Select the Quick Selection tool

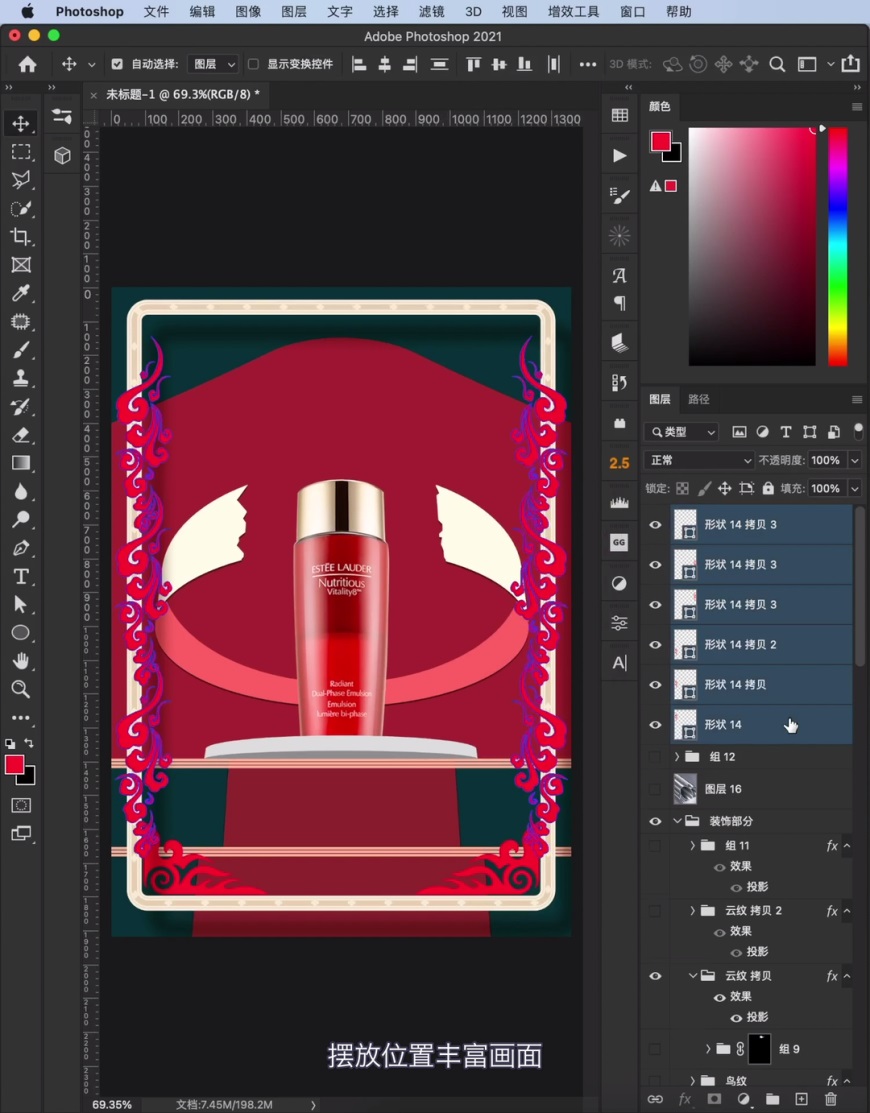tap(21, 208)
